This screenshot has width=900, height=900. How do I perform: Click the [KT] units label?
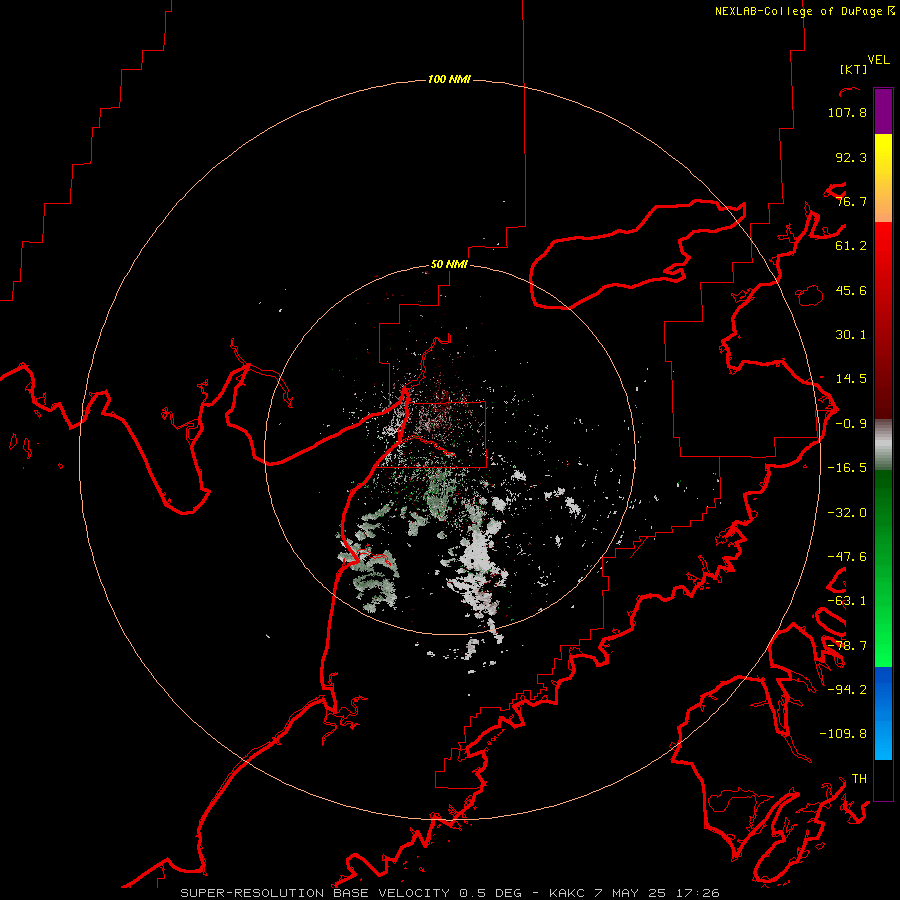click(853, 69)
